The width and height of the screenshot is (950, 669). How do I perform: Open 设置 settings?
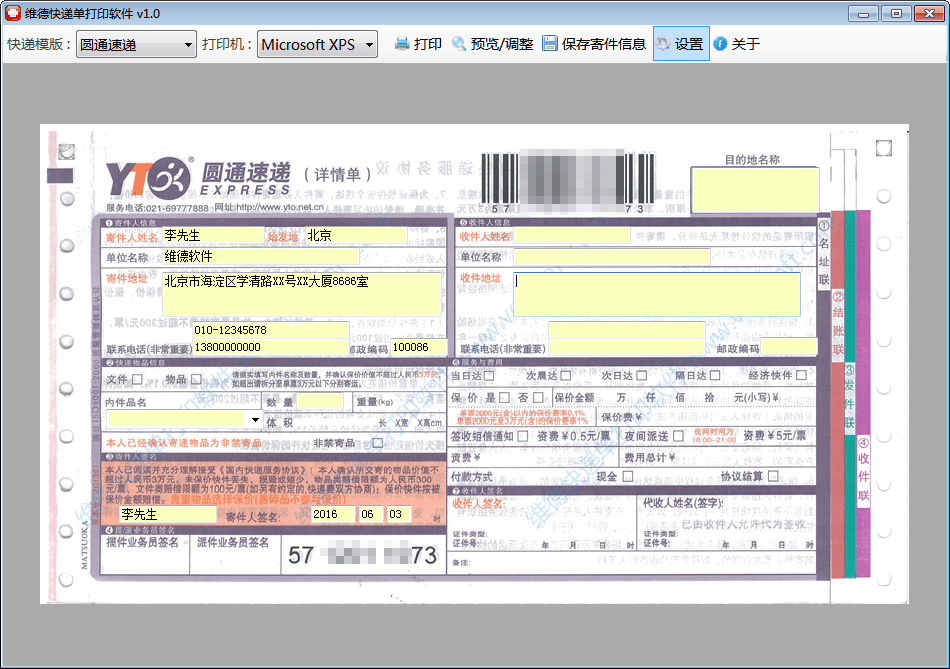681,44
